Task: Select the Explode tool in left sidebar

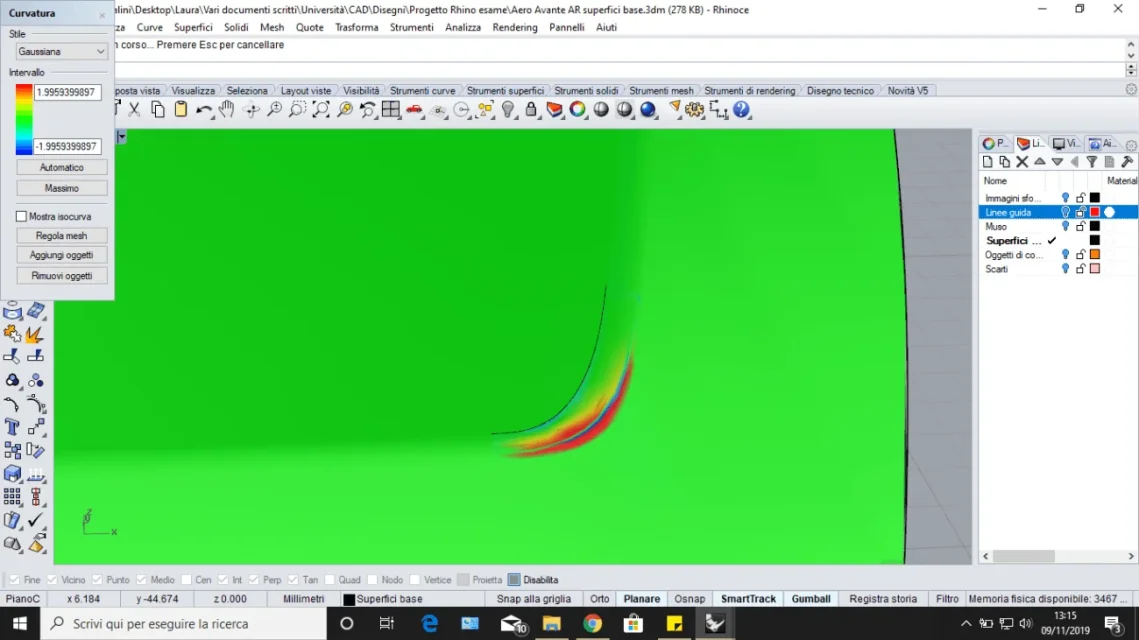Action: pyautogui.click(x=34, y=334)
